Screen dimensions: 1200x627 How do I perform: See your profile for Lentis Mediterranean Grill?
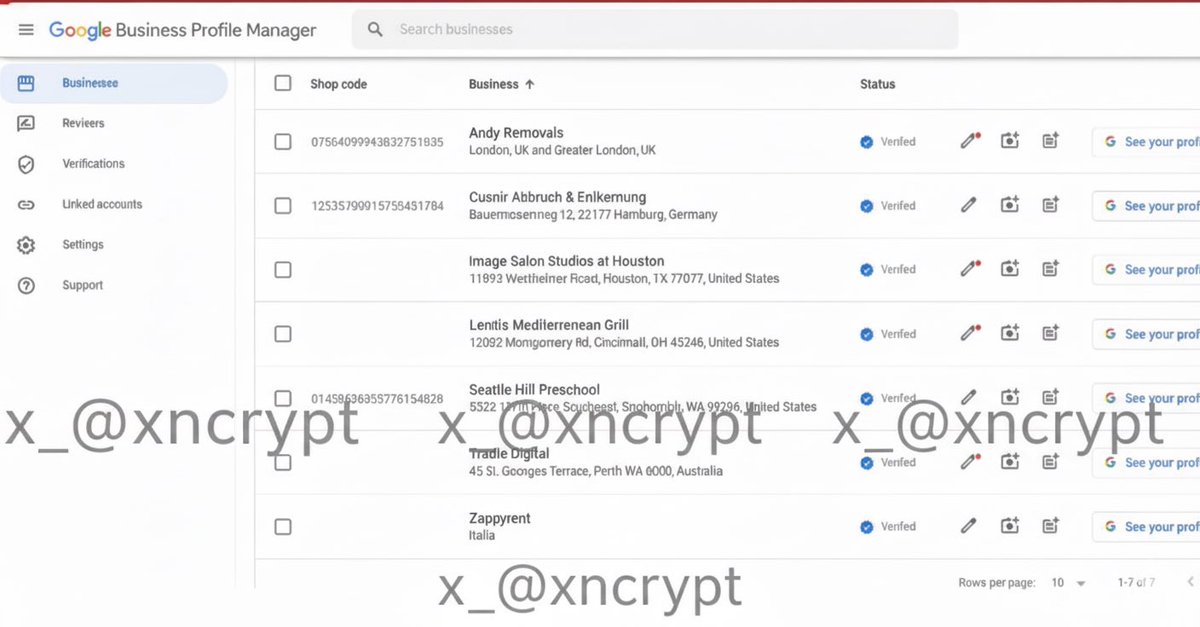point(1146,334)
